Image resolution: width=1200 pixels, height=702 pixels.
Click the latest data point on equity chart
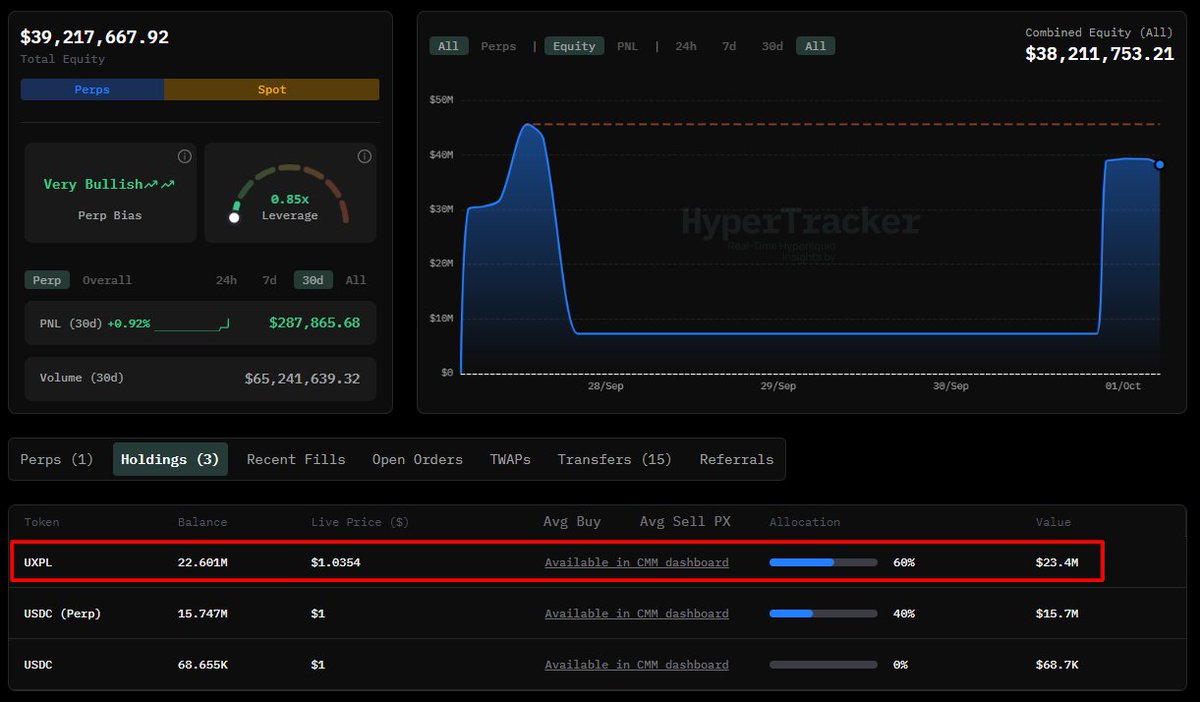point(1159,164)
